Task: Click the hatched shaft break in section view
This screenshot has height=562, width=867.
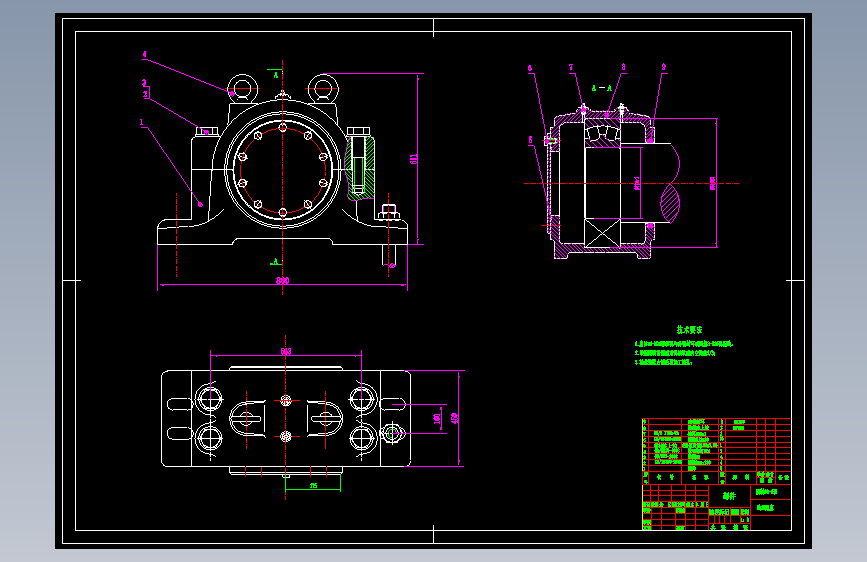Action: click(670, 204)
